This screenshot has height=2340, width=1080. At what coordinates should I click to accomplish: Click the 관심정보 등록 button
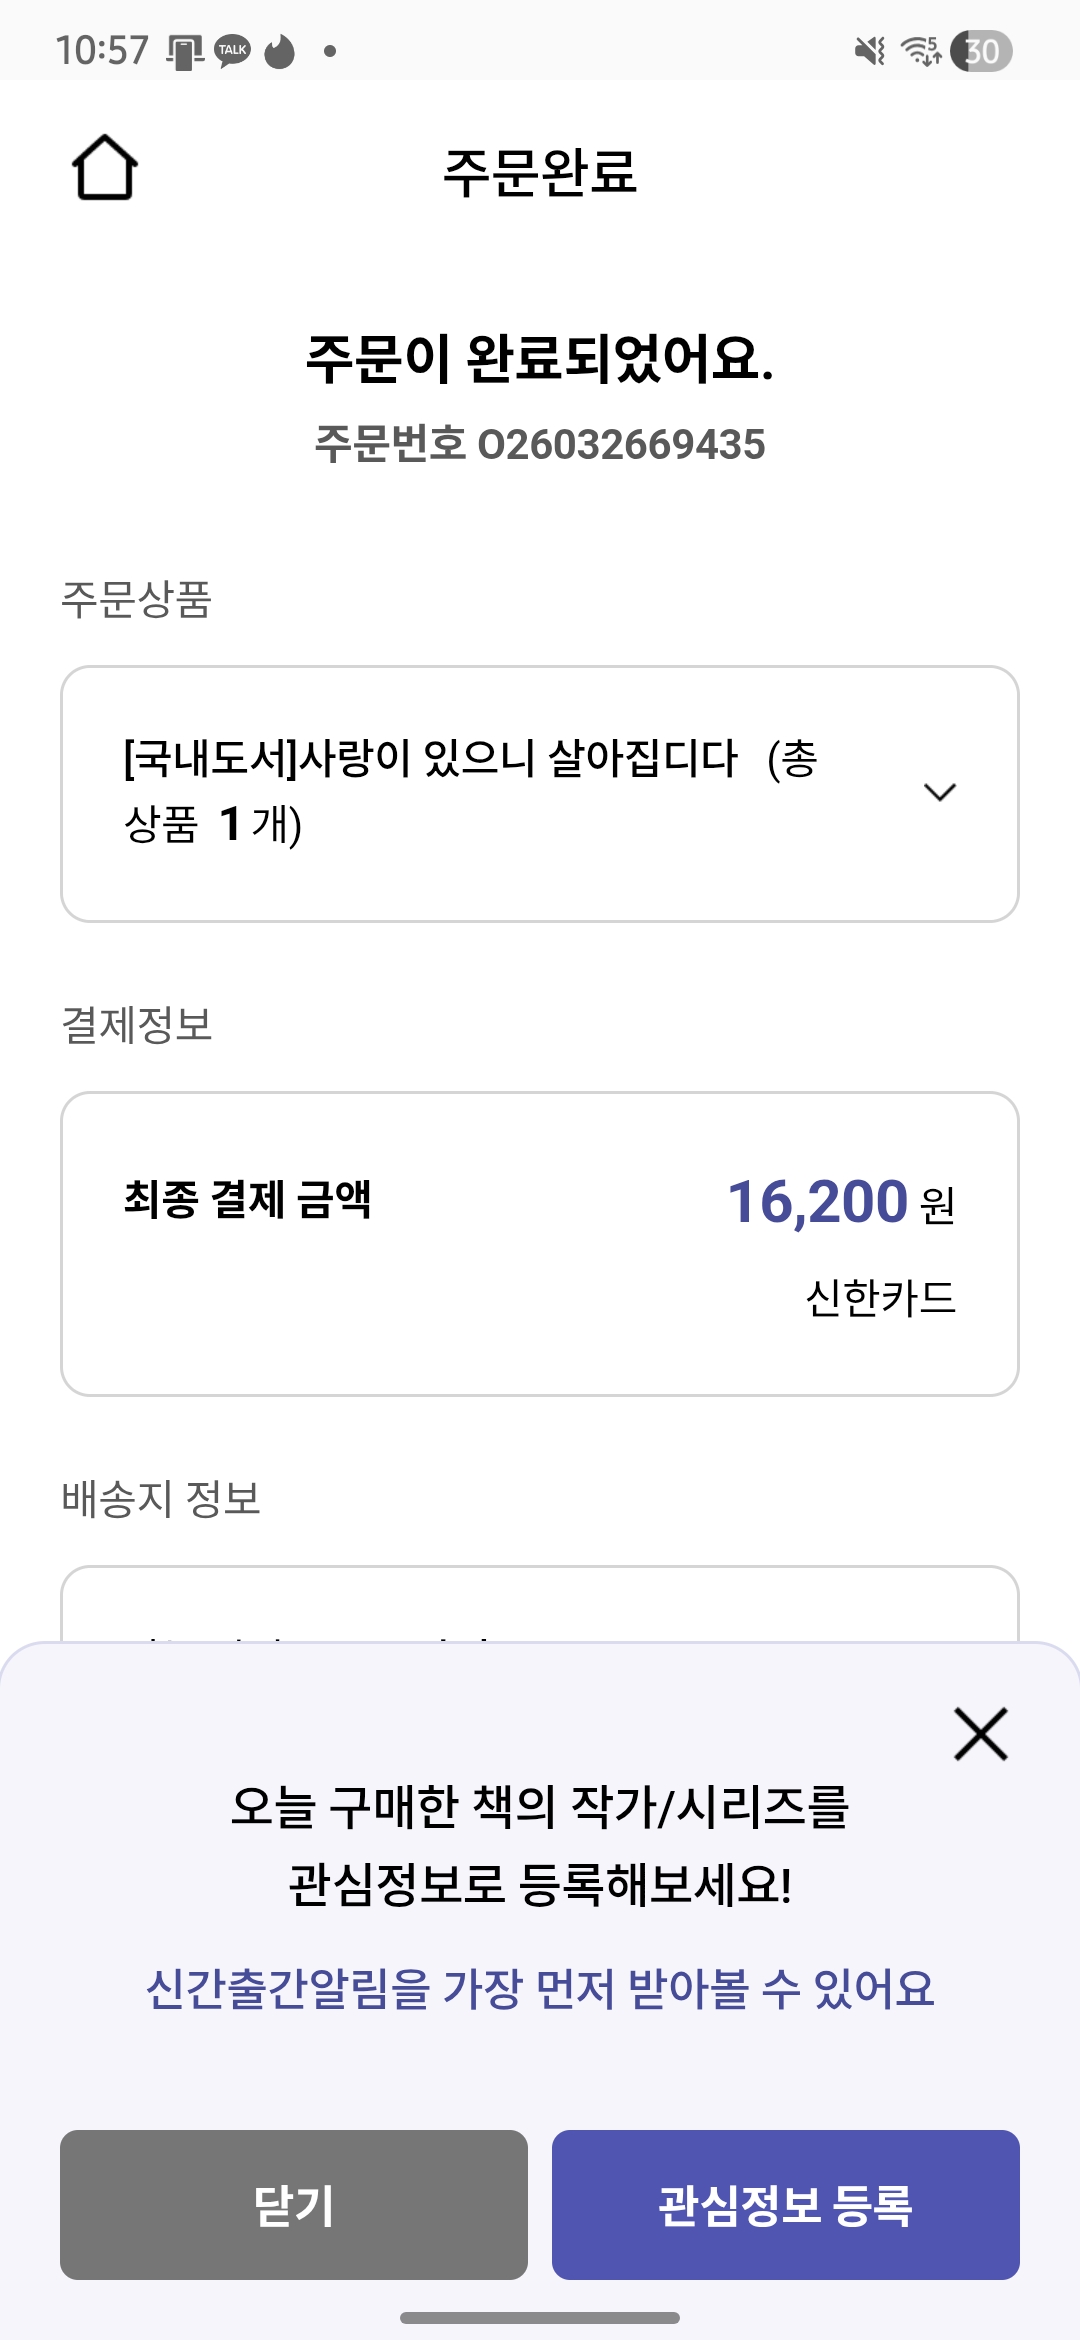click(786, 2205)
